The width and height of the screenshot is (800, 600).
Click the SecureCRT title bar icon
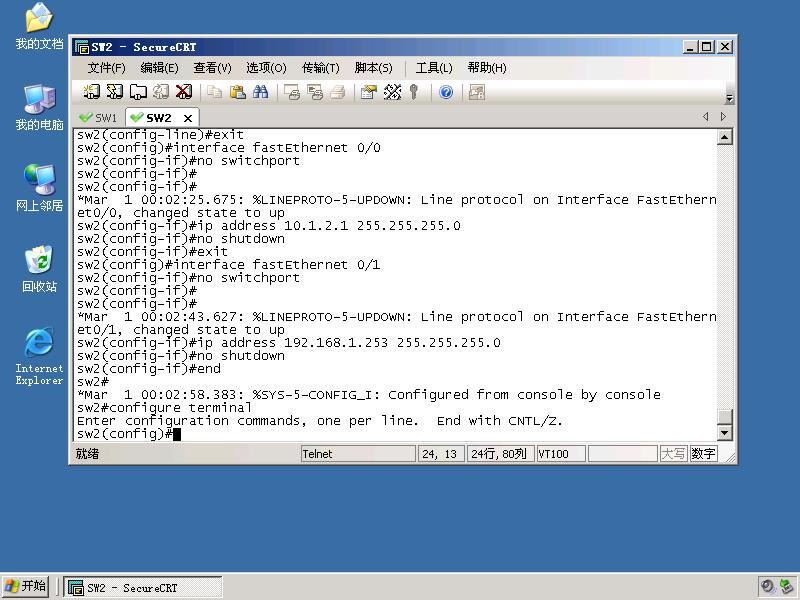click(x=82, y=47)
